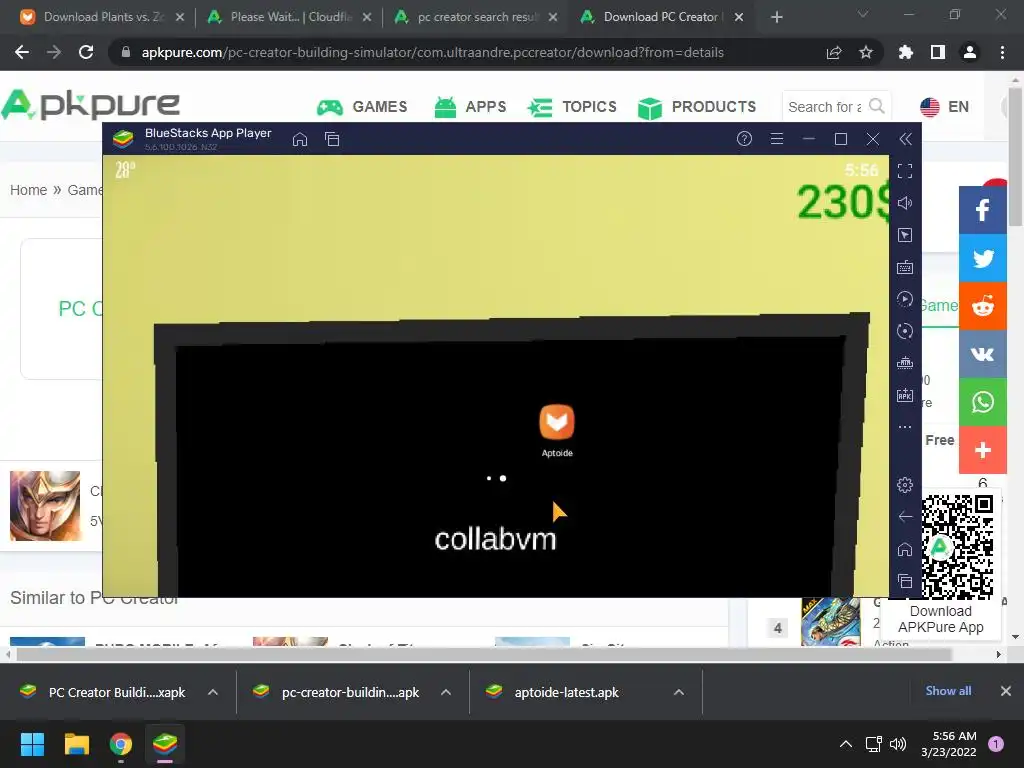Close the Download PC Creator tab

click(x=739, y=17)
